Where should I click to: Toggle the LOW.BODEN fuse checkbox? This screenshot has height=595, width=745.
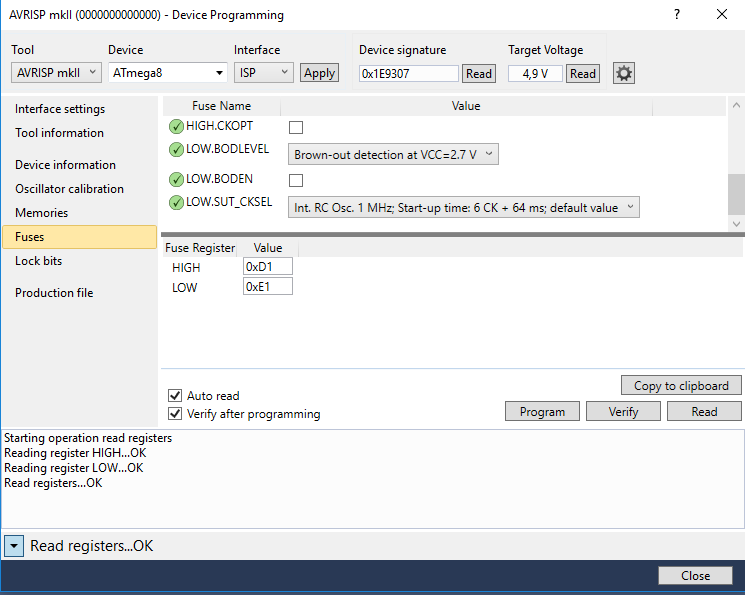296,181
